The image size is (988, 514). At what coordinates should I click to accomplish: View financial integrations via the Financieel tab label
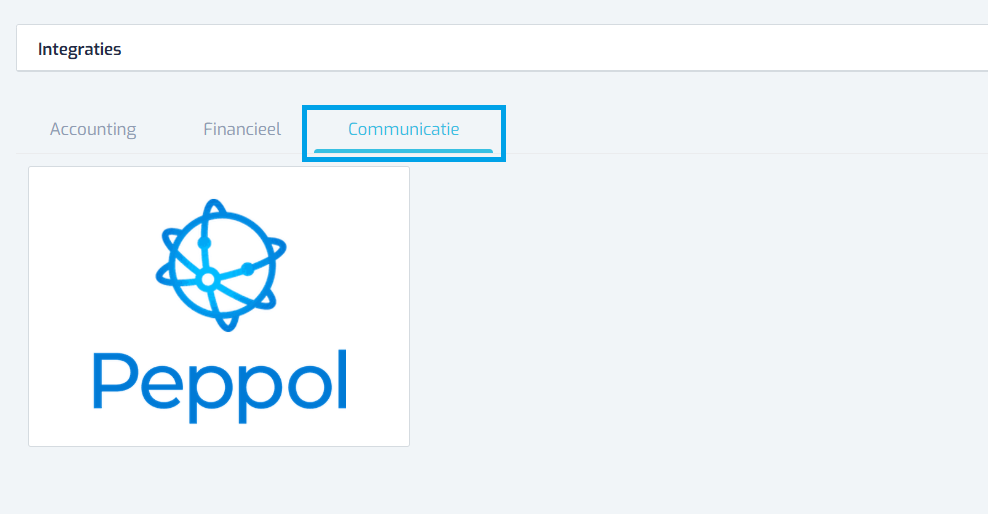[x=242, y=129]
